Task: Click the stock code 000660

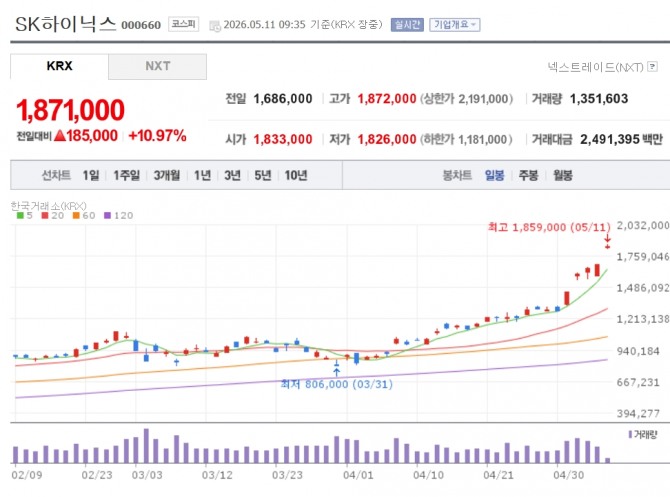Action: [141, 25]
